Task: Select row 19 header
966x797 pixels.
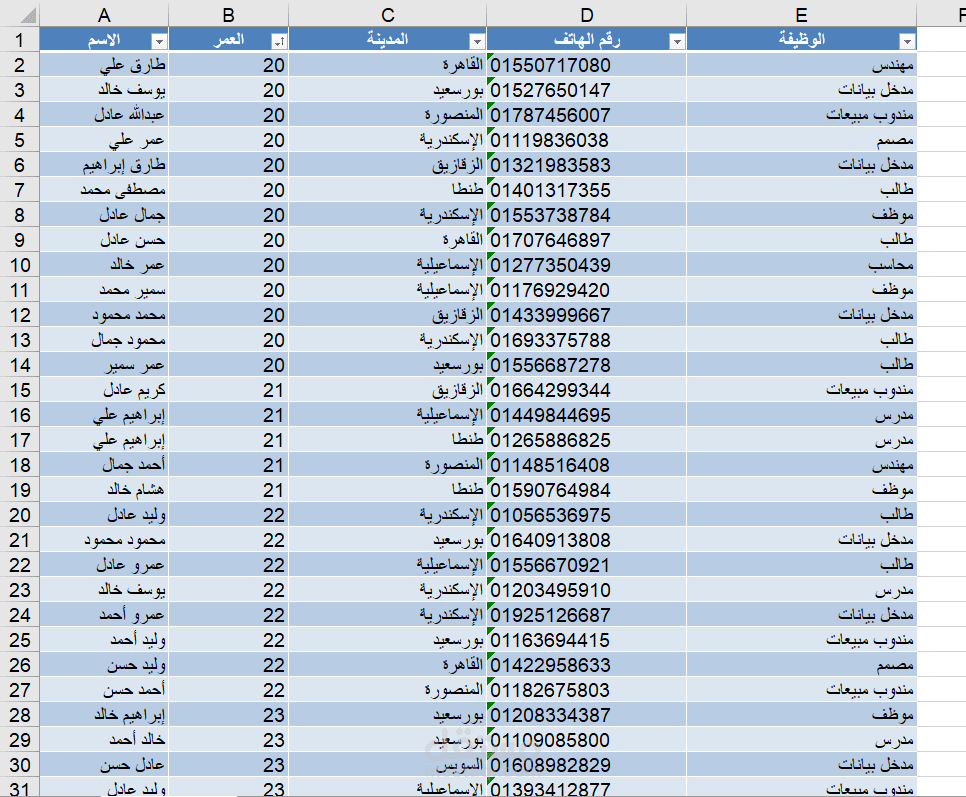Action: click(20, 490)
